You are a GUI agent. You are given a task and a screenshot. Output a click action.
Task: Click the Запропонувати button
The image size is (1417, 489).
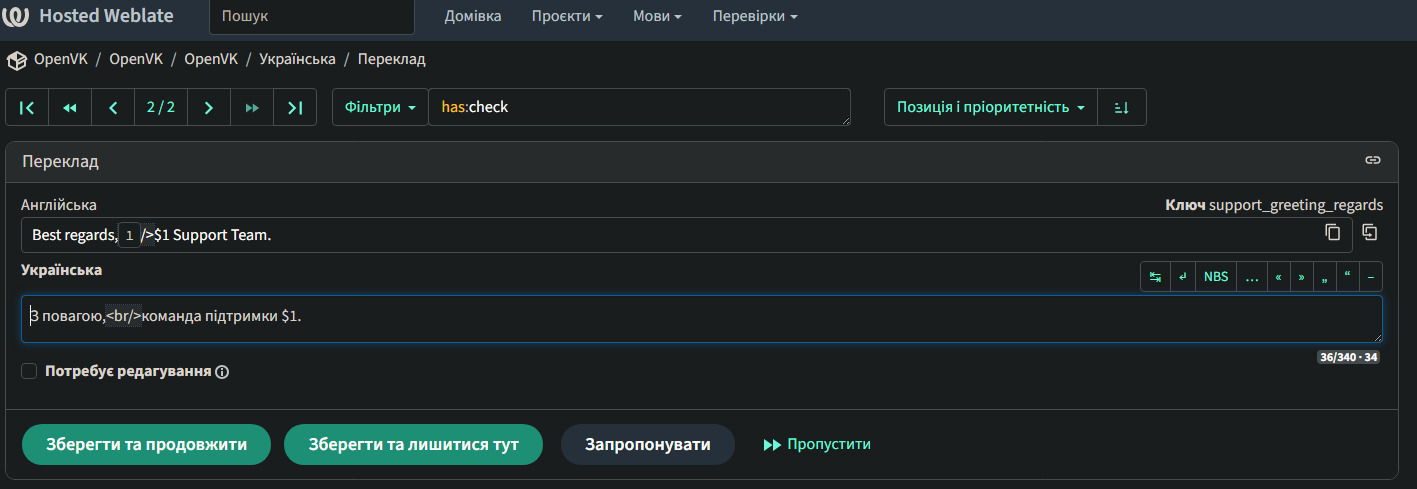pyautogui.click(x=648, y=444)
